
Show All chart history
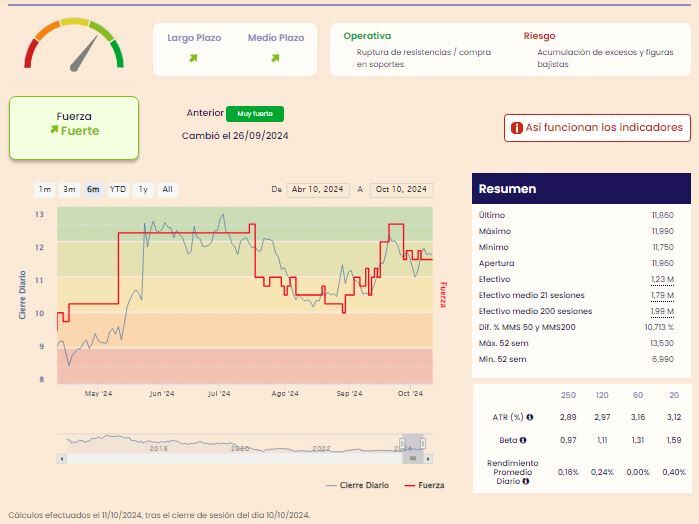(x=168, y=190)
